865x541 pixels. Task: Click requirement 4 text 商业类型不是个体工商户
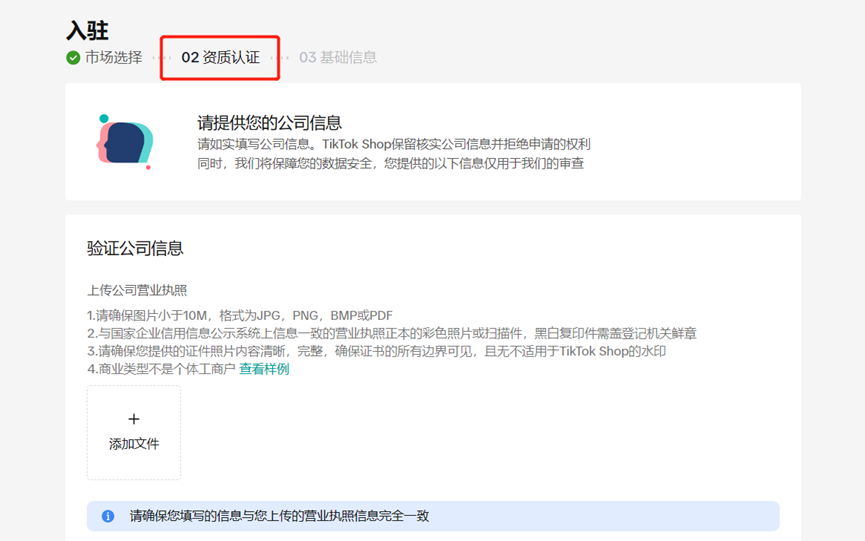[x=161, y=369]
